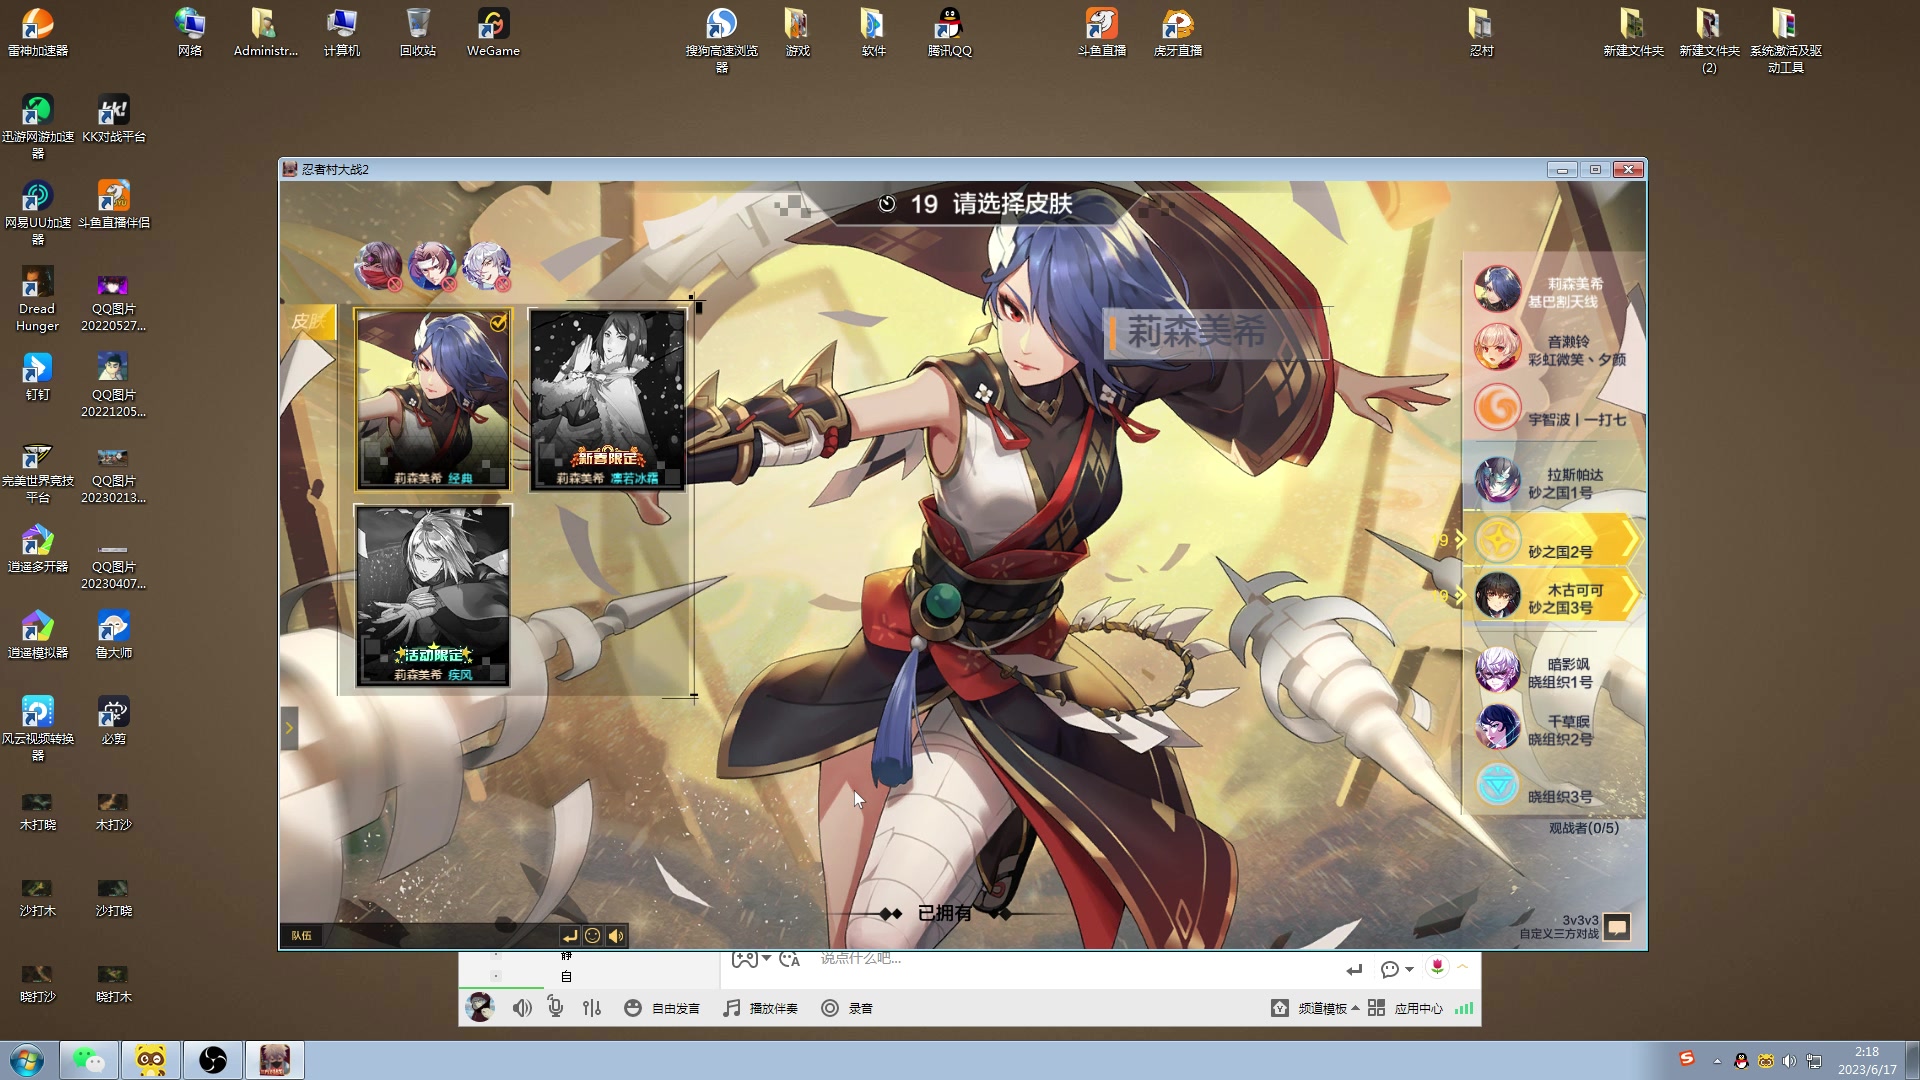Open 虎牙直播 desktop shortcut
Viewport: 1920px width, 1080px height.
(x=1177, y=32)
